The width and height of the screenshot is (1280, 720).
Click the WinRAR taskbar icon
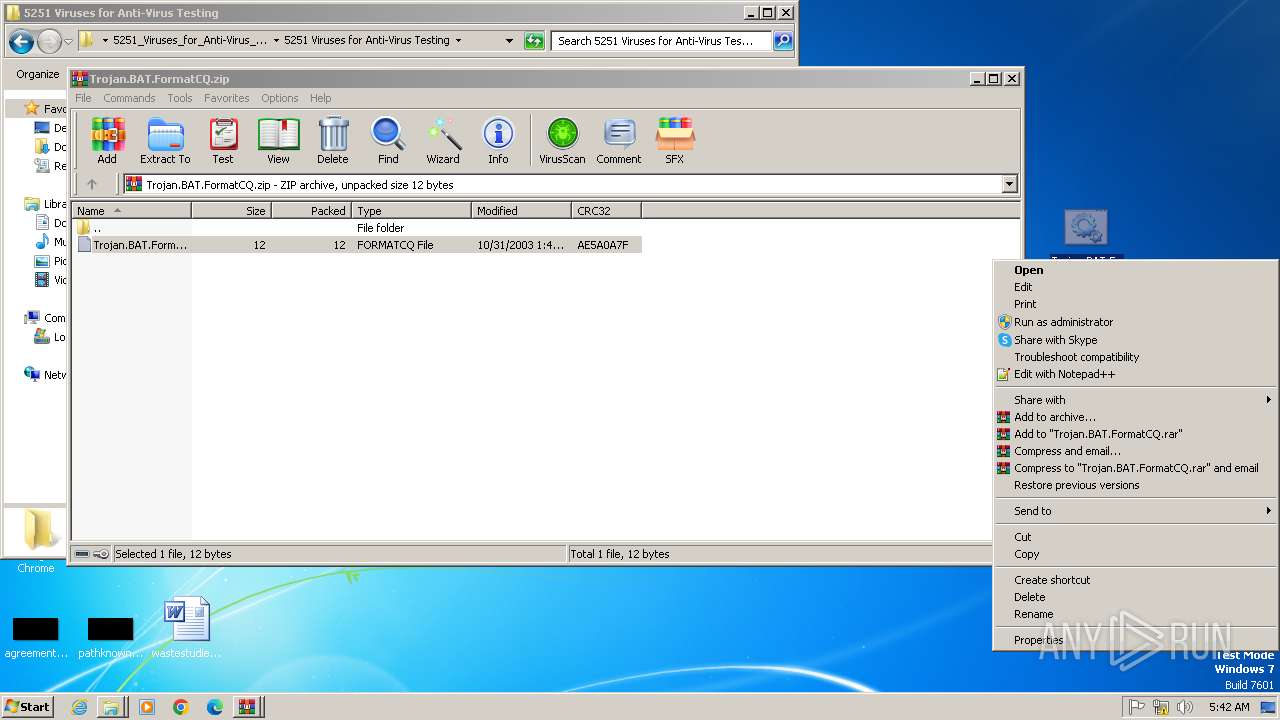(247, 707)
